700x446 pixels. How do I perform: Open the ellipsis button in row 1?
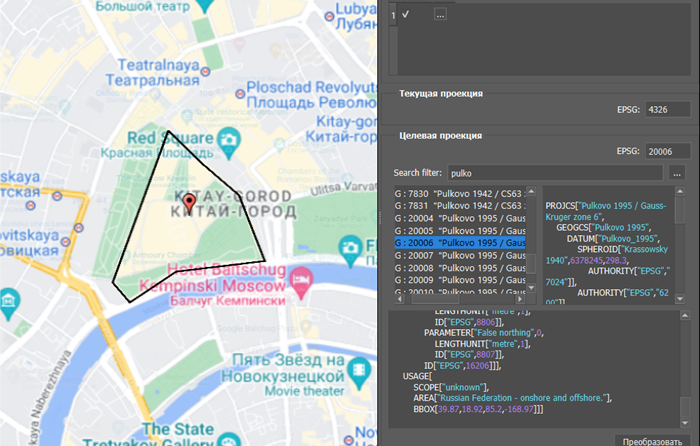[440, 14]
